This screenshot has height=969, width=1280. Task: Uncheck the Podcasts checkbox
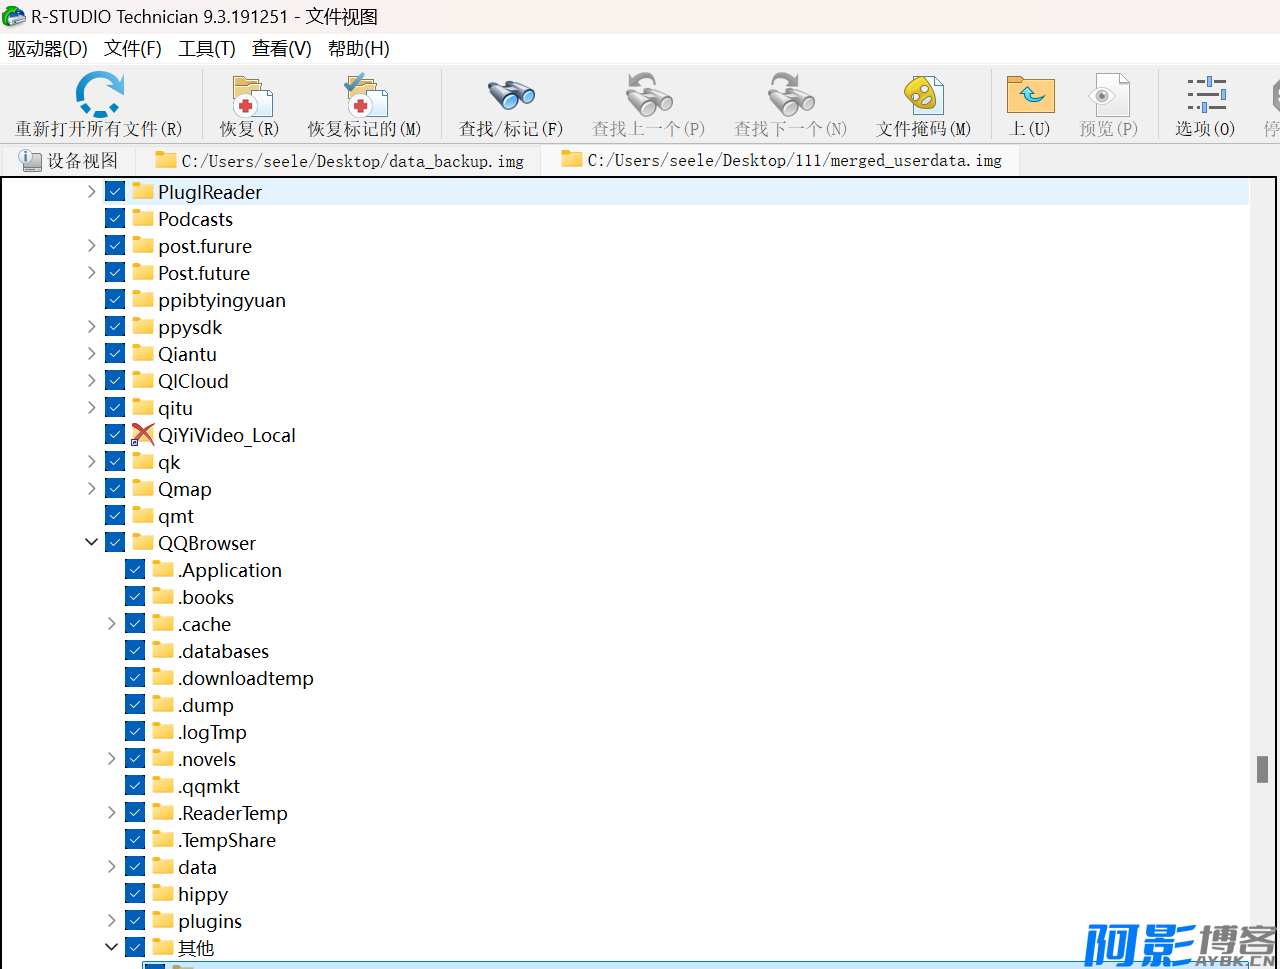click(115, 218)
